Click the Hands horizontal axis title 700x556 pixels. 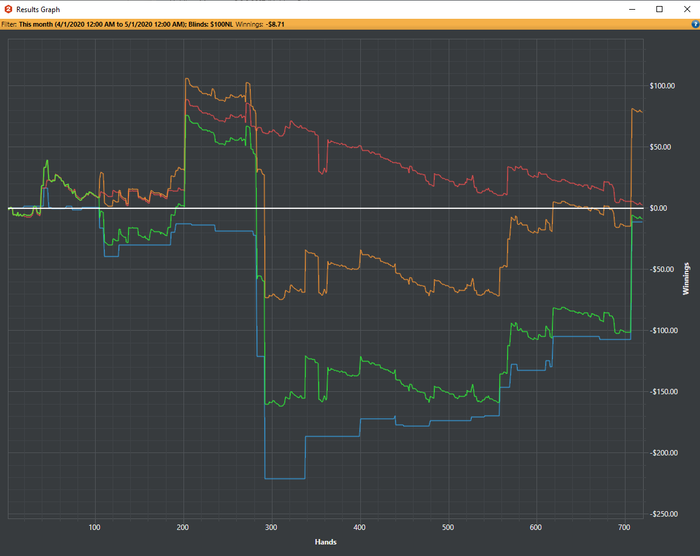point(325,542)
